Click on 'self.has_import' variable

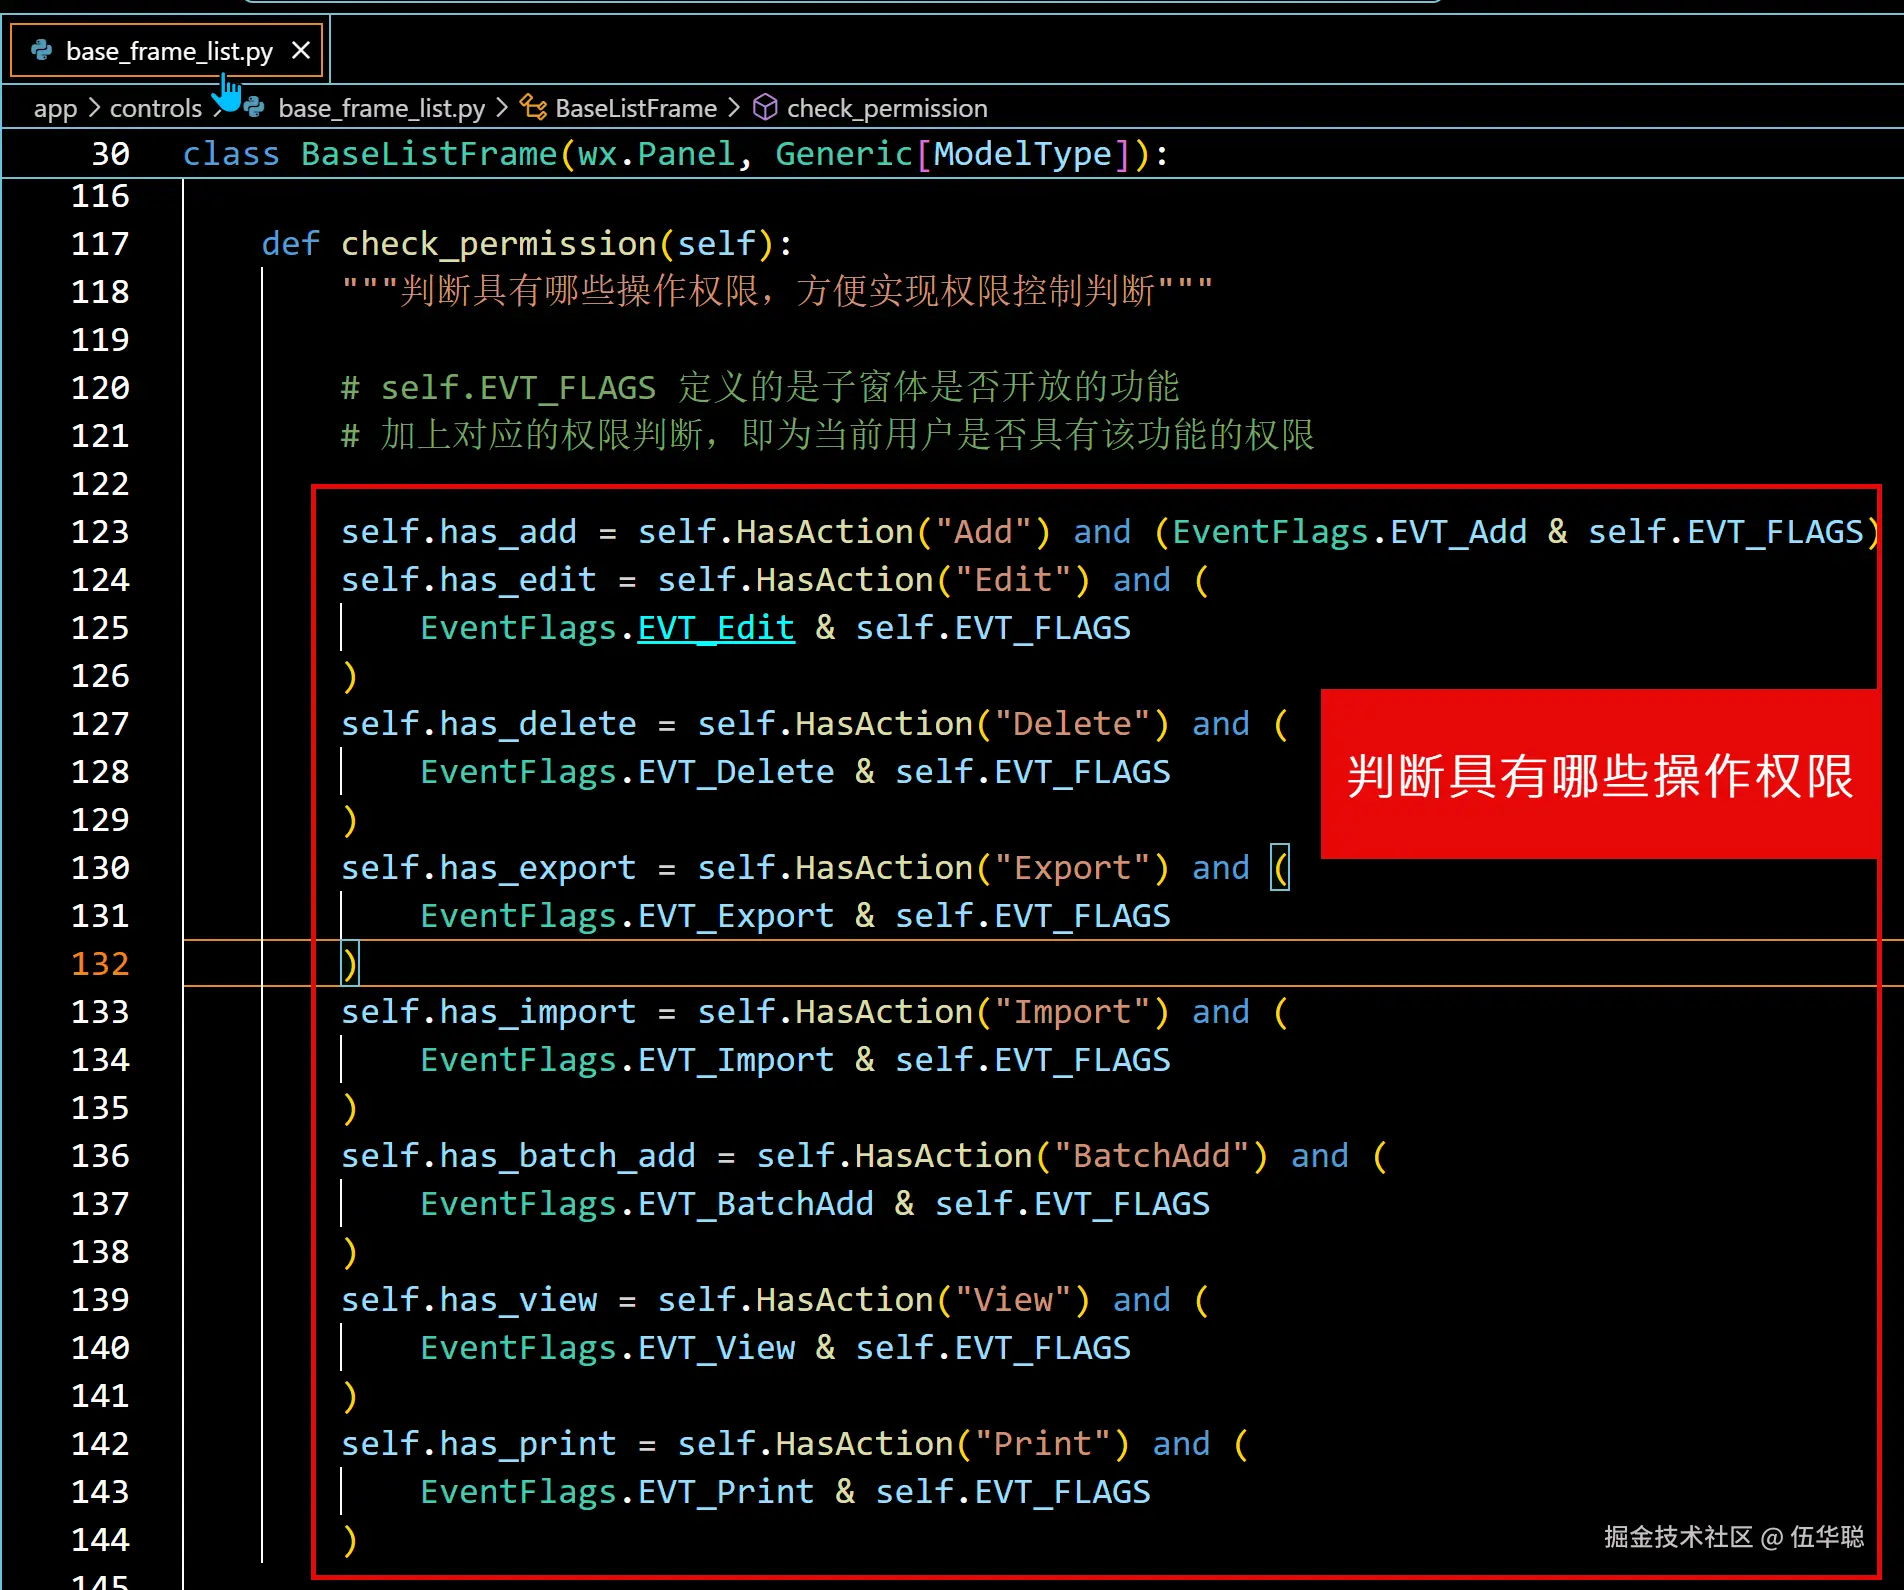coord(489,1012)
